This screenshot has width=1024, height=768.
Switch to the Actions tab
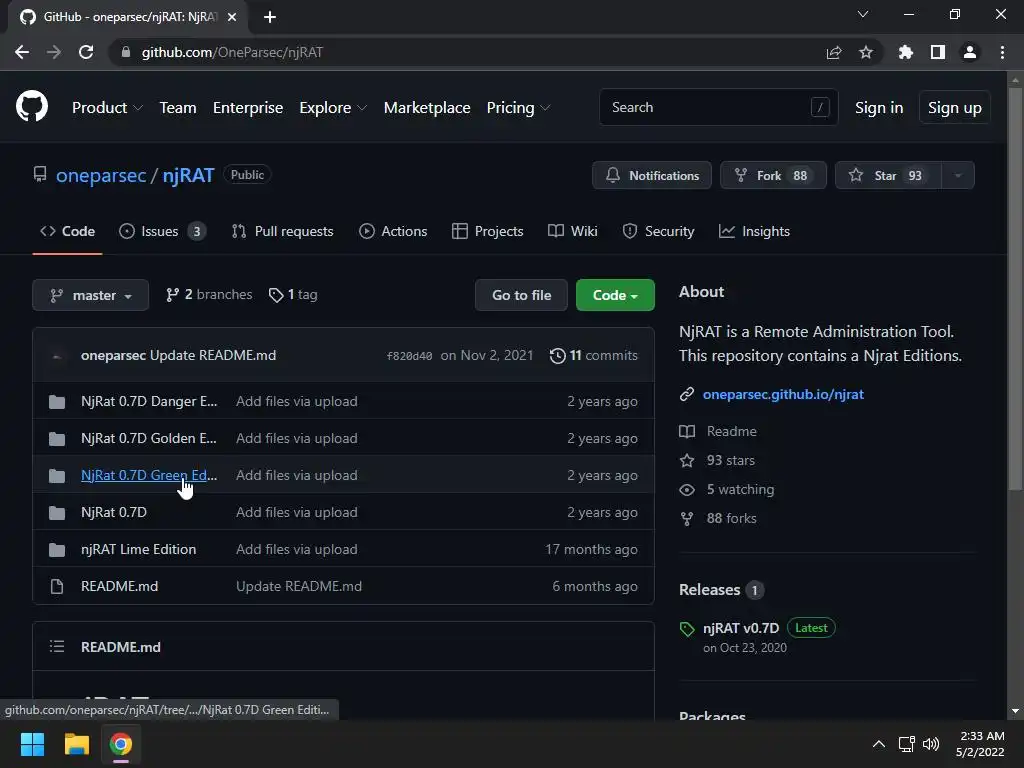(393, 231)
